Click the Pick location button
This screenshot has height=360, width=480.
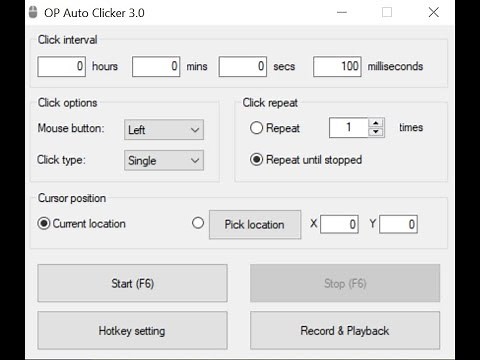point(255,225)
